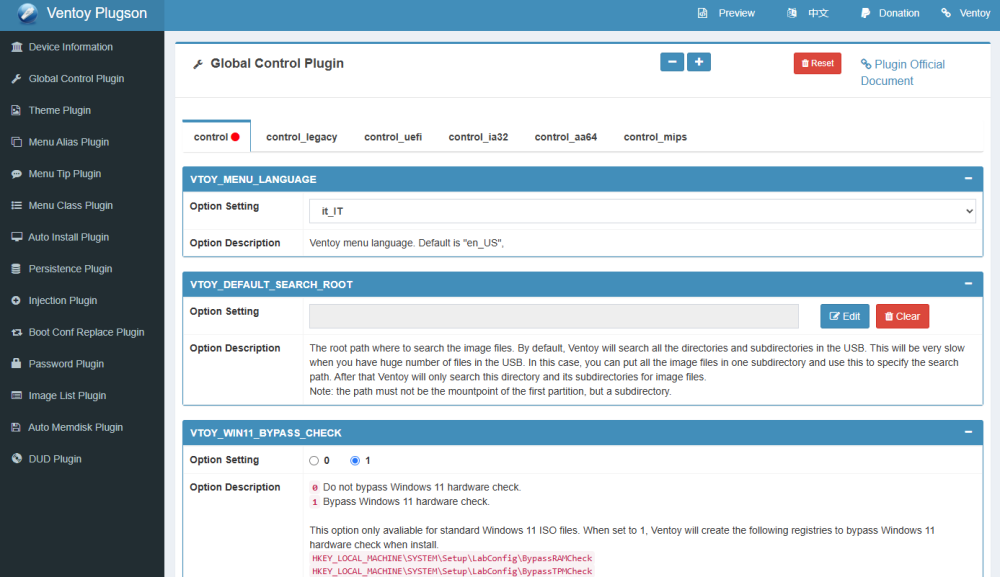Click the Persistence Plugin database icon
1000x577 pixels.
tap(17, 268)
